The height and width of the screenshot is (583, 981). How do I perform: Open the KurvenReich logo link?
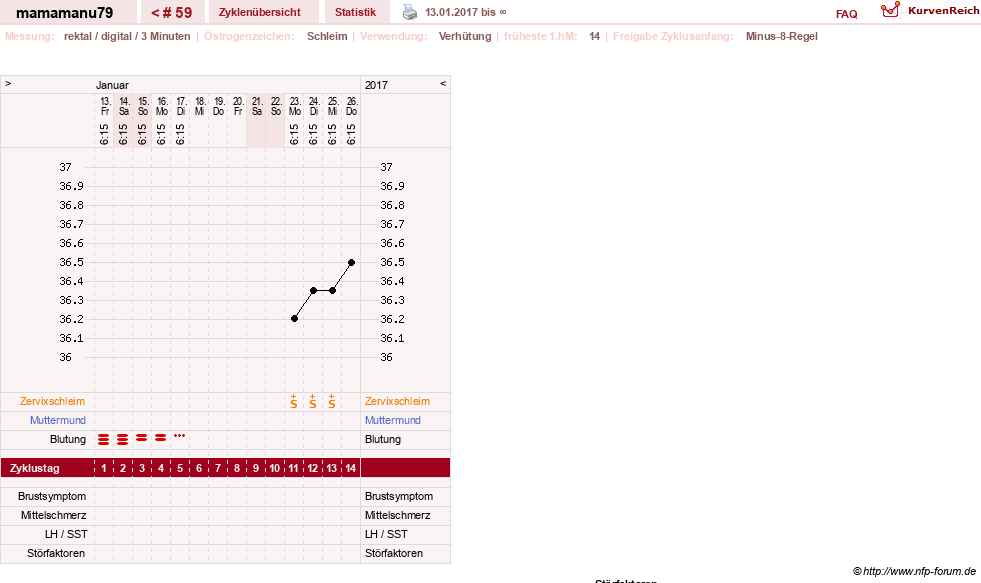pyautogui.click(x=930, y=11)
